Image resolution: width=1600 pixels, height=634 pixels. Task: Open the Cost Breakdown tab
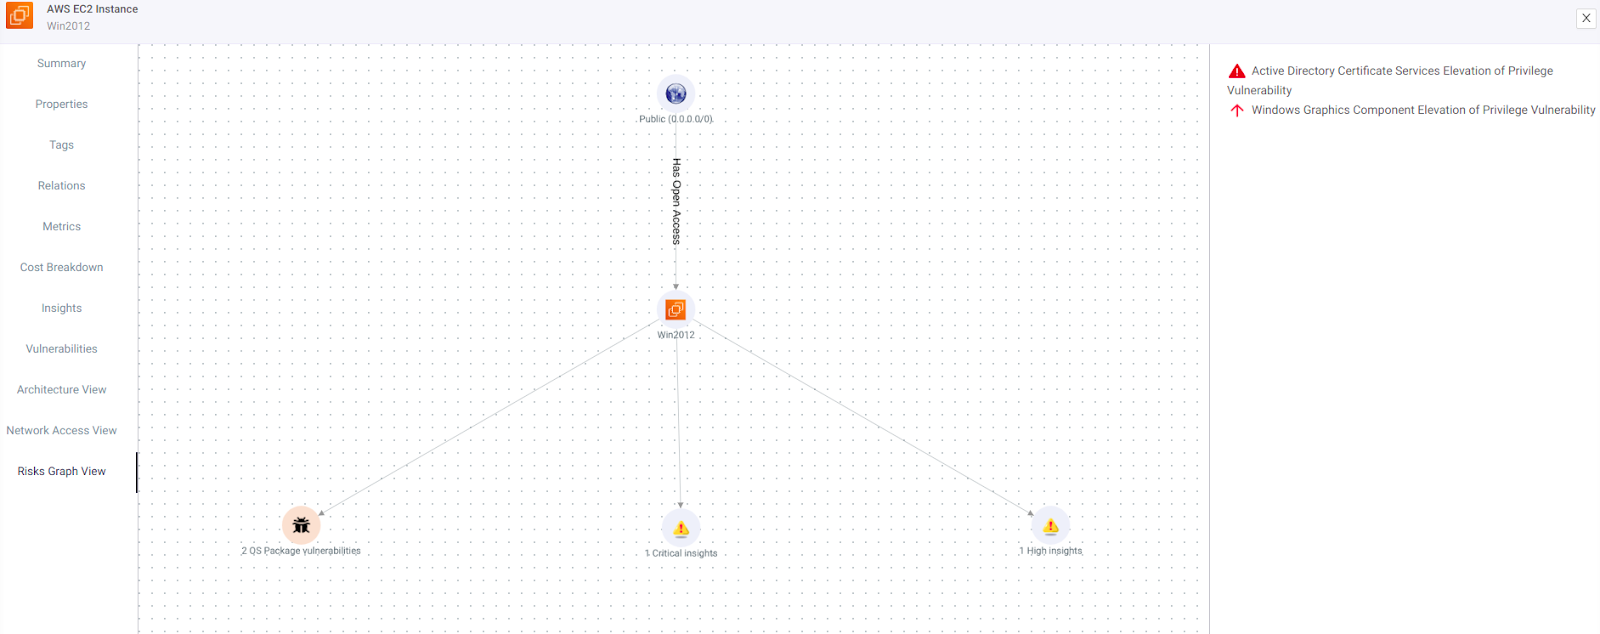pyautogui.click(x=62, y=268)
